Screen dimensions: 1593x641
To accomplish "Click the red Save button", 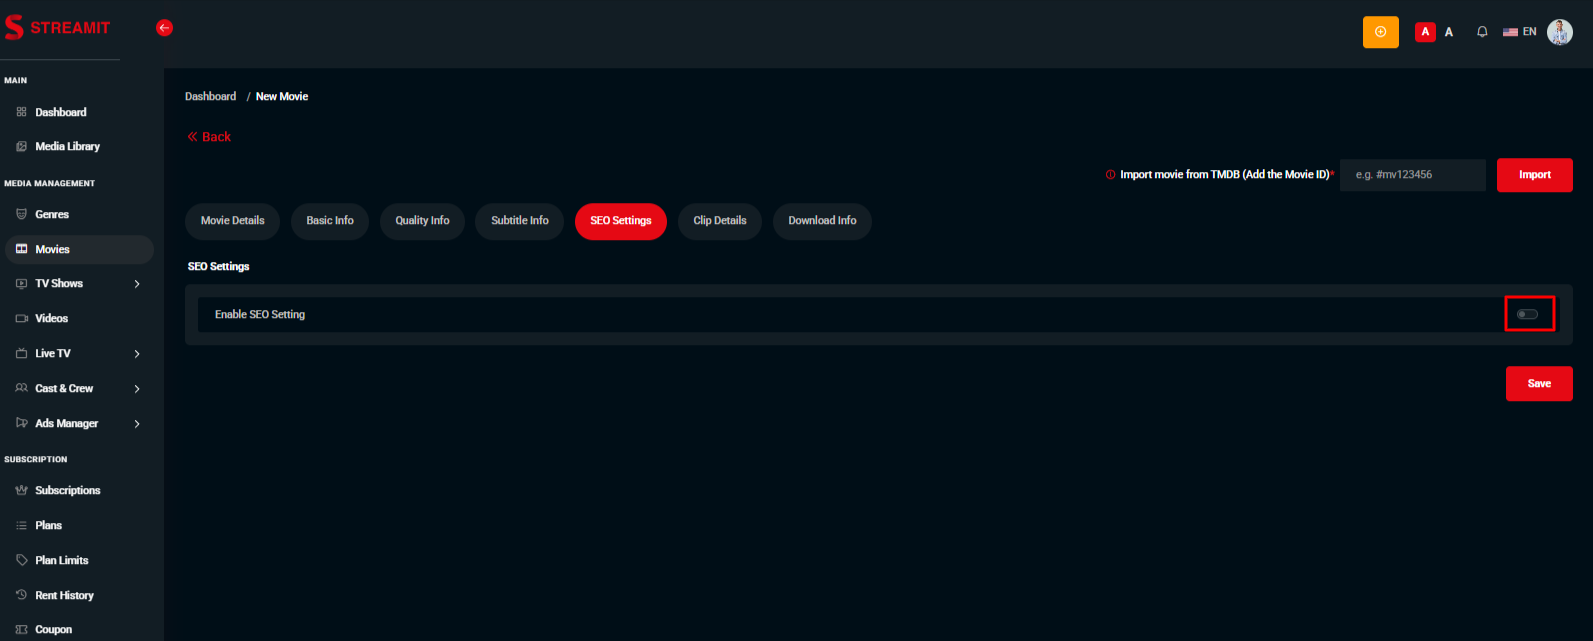I will [1538, 384].
